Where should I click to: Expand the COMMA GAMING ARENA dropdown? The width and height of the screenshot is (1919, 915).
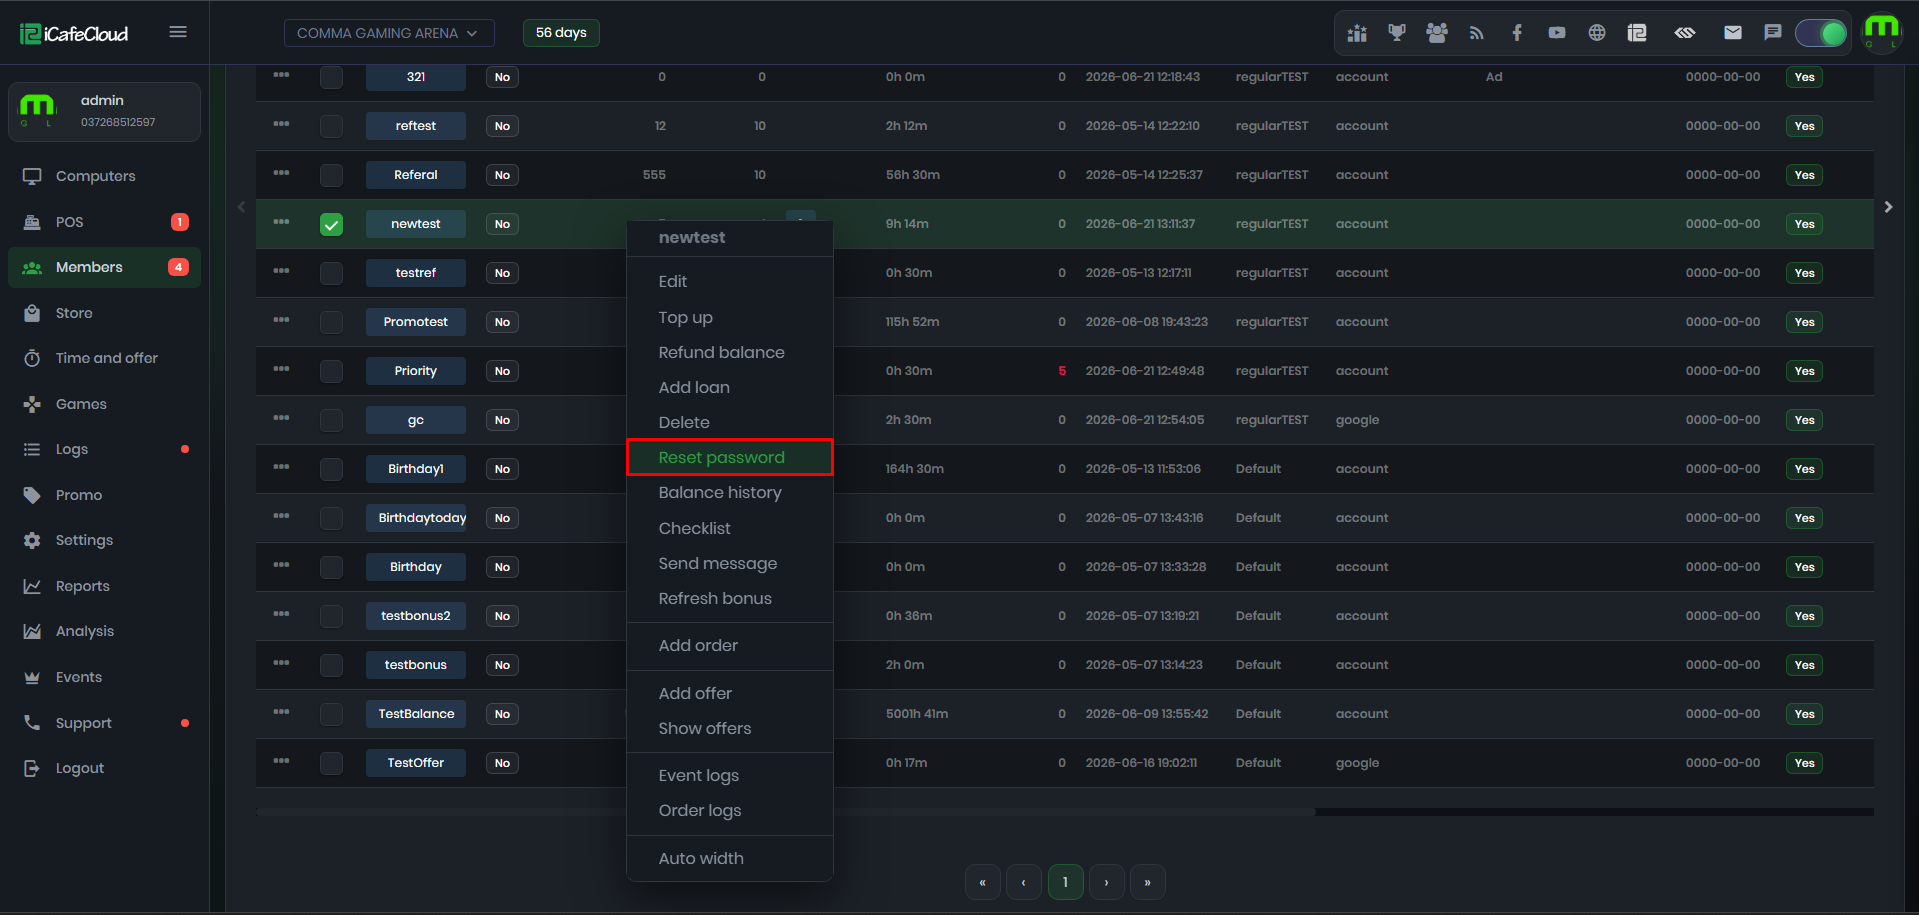pyautogui.click(x=389, y=33)
